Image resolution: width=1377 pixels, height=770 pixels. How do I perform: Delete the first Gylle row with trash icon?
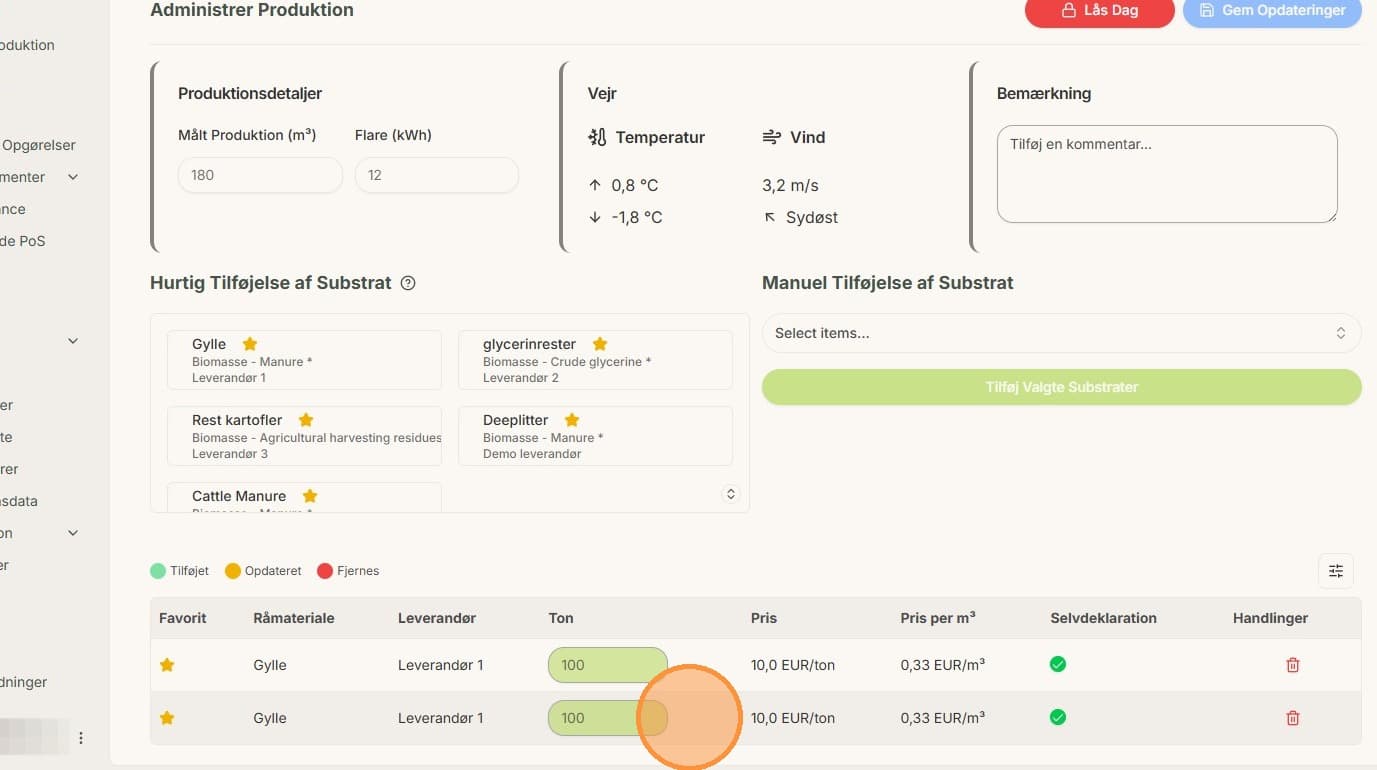(x=1293, y=665)
